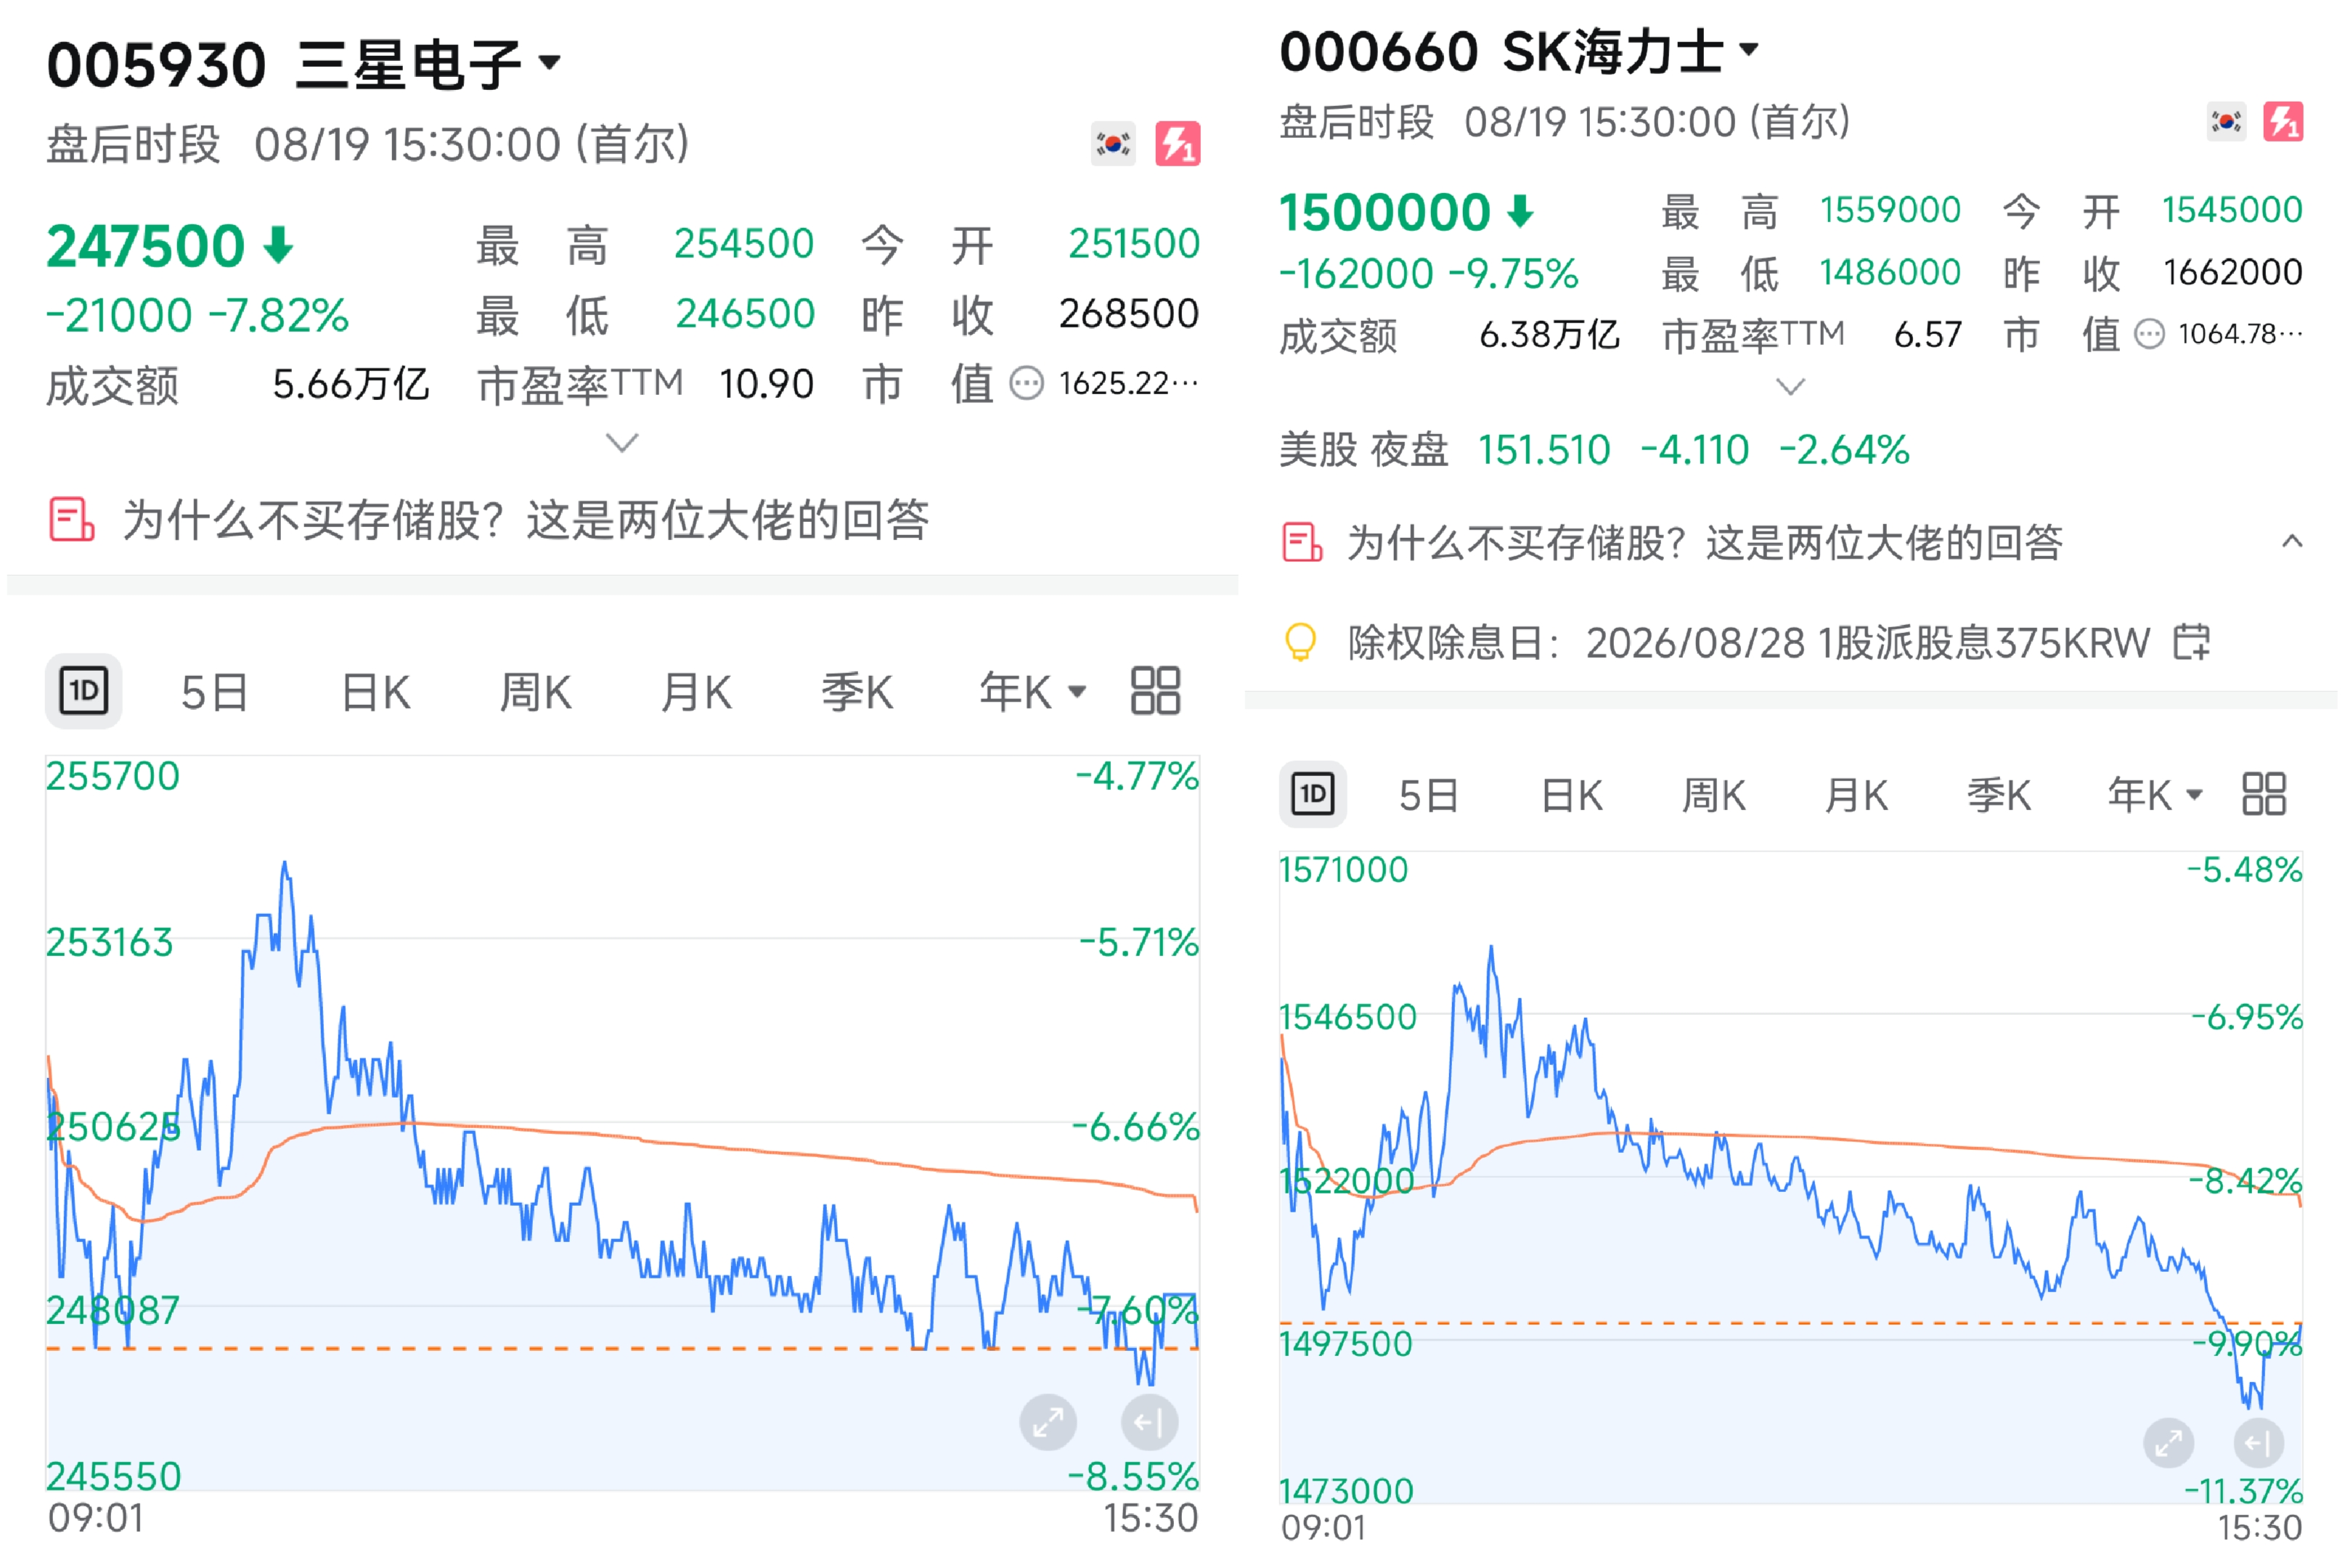Viewport: 2345px width, 1568px height.
Task: Tap SK Hynix day high value 1559000
Action: [1890, 210]
